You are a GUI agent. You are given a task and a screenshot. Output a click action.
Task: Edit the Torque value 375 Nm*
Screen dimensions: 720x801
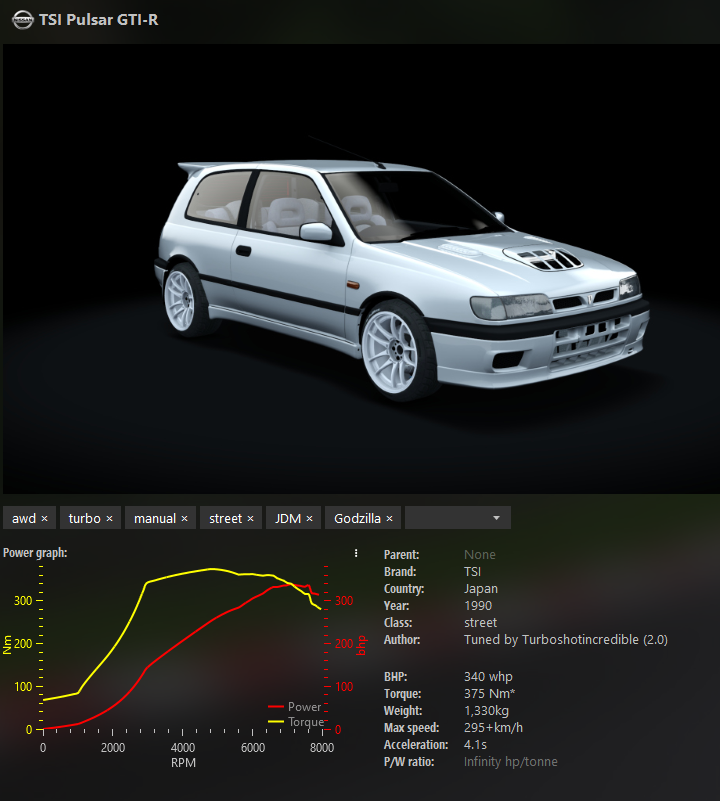pos(489,694)
